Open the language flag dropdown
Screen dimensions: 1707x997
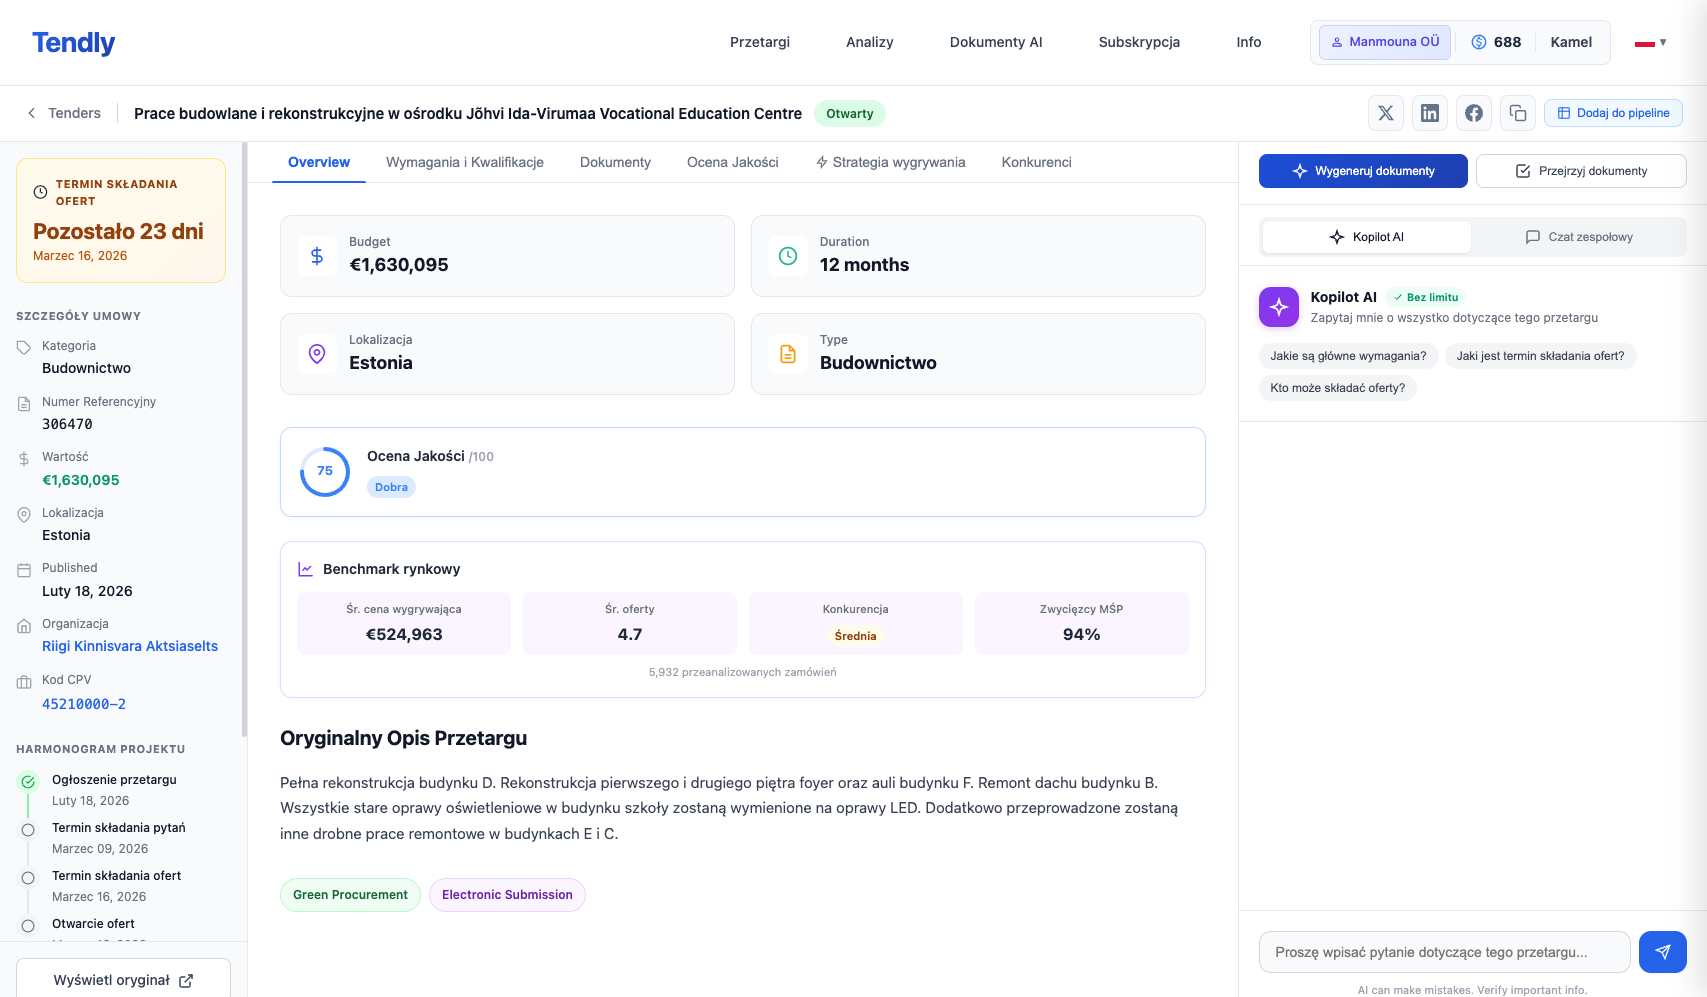click(x=1650, y=43)
